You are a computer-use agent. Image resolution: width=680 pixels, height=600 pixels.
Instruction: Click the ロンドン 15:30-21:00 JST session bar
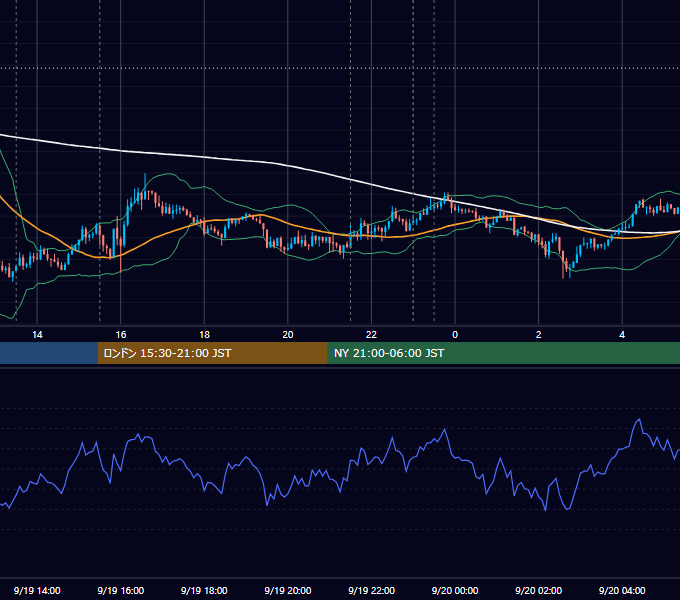coord(212,353)
